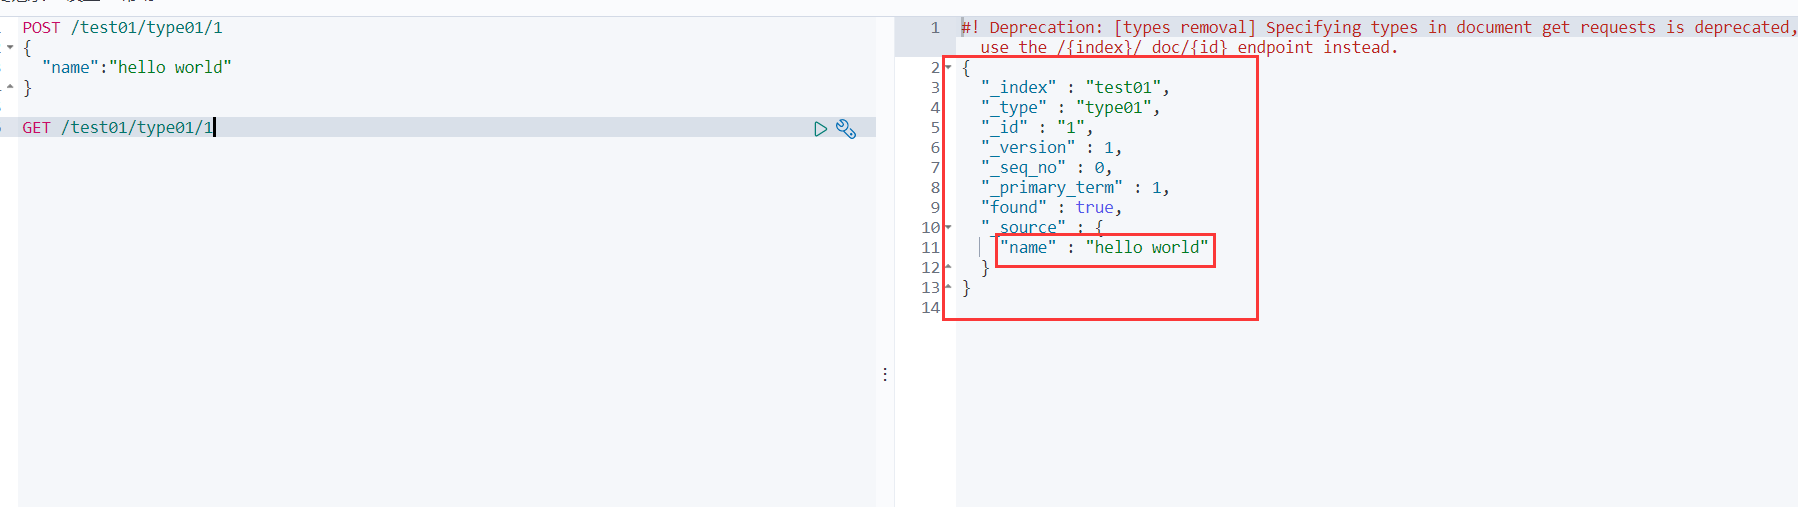Select line number 1 in response gutter
Viewport: 1798px width, 507px height.
(x=935, y=28)
